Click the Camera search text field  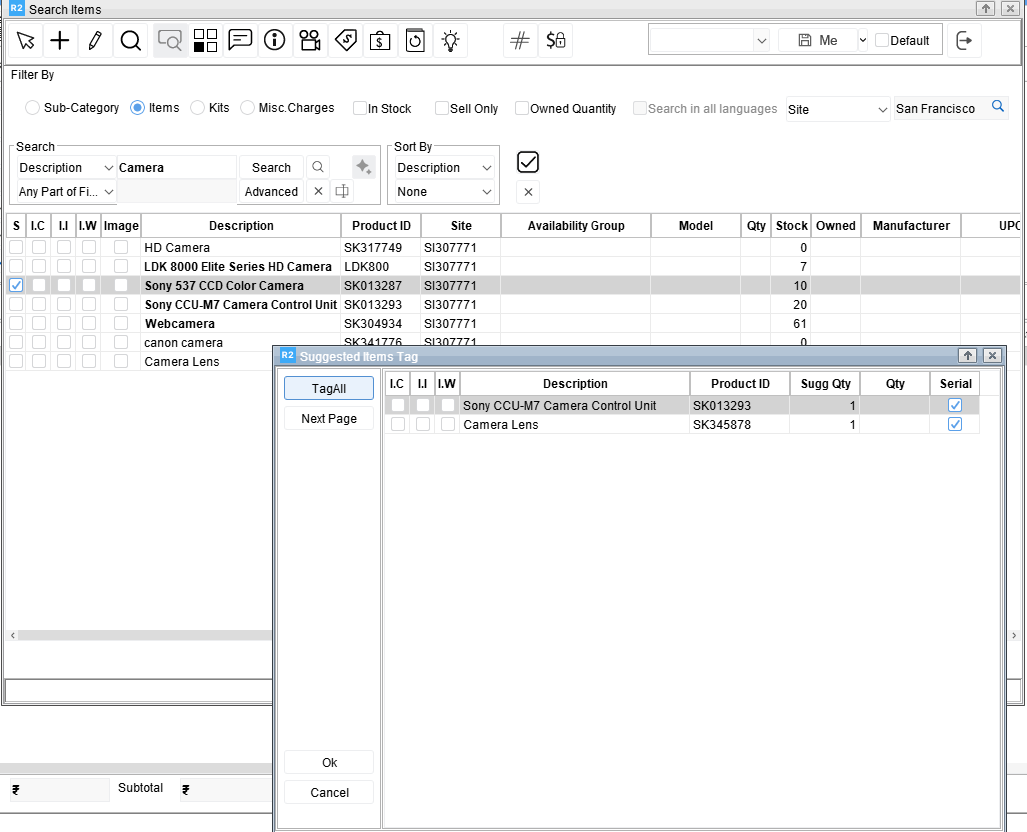[x=176, y=168]
